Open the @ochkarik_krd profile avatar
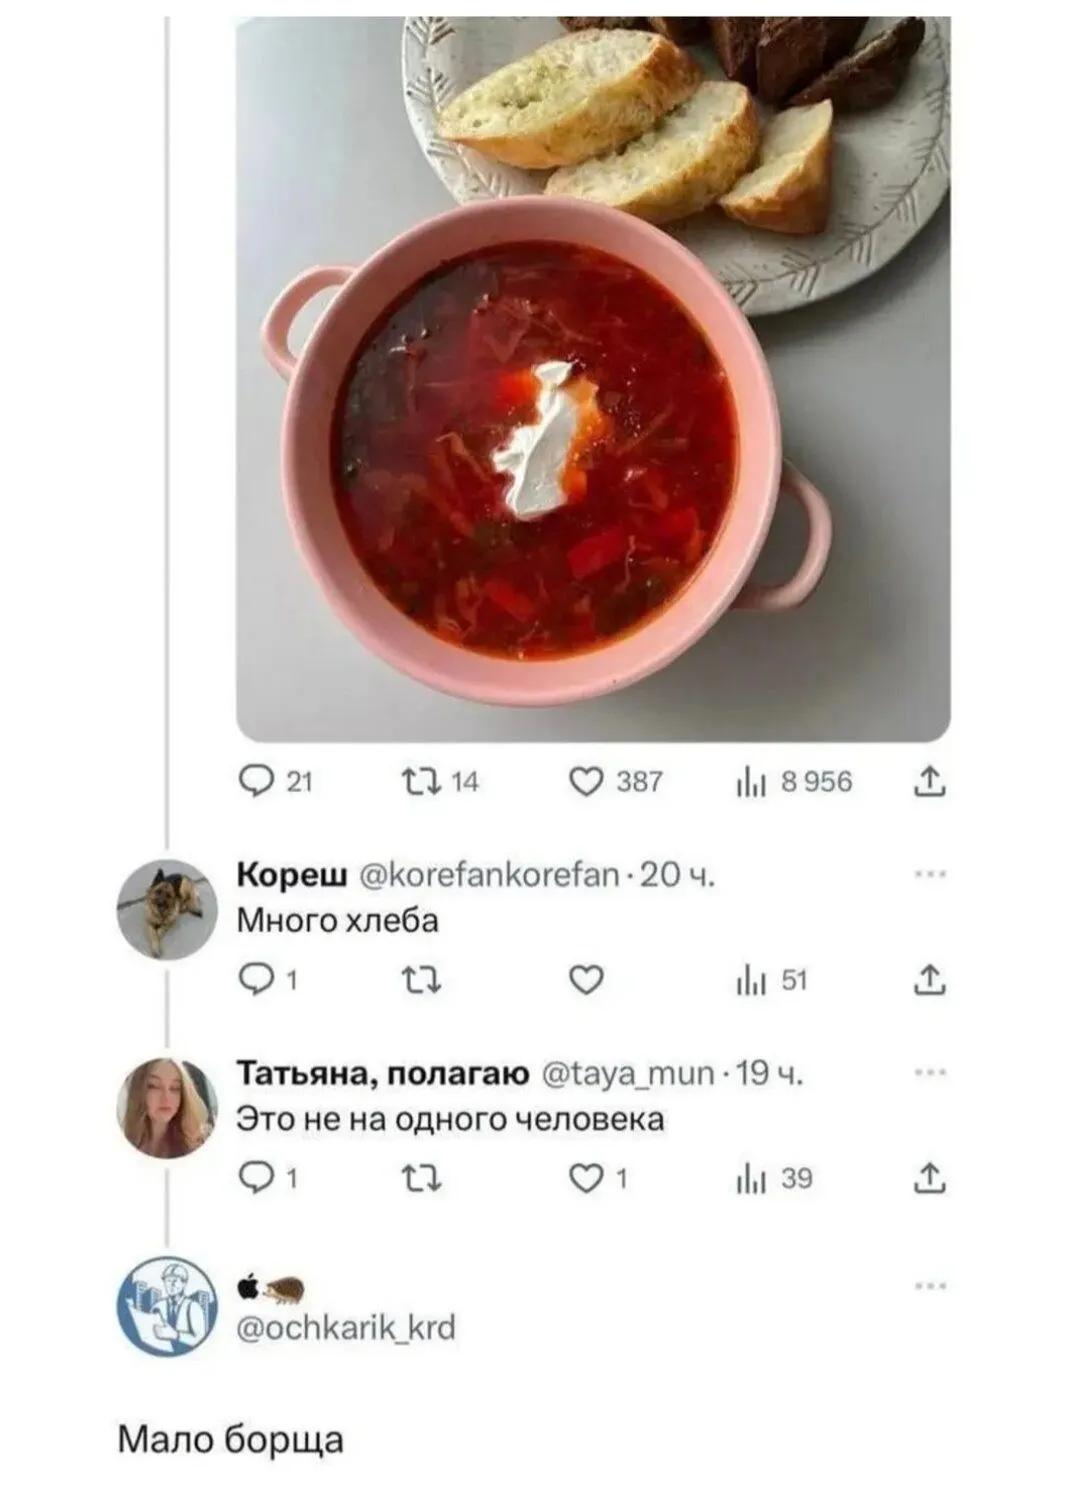 click(x=167, y=1307)
